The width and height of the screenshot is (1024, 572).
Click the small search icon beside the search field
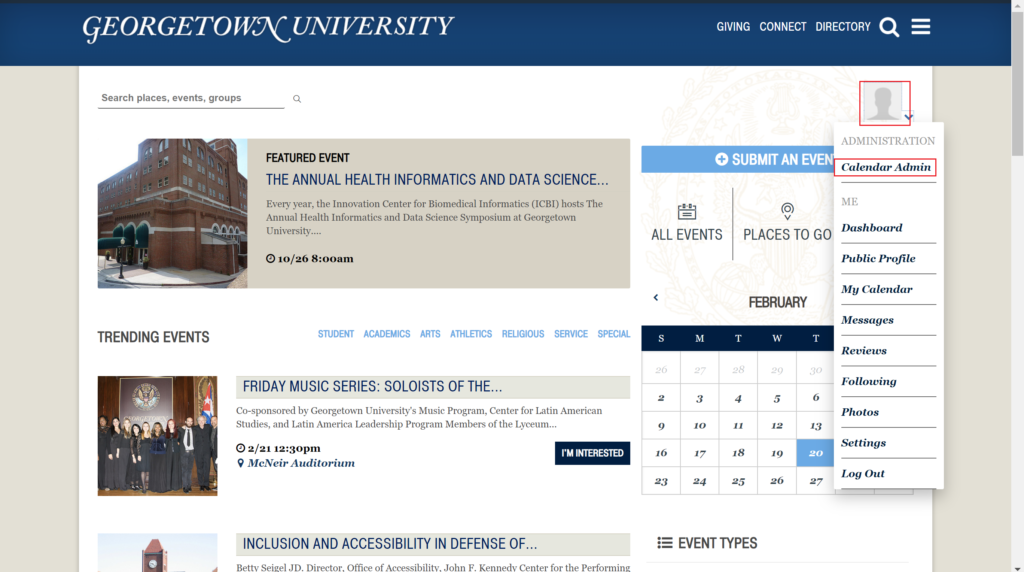pyautogui.click(x=297, y=99)
